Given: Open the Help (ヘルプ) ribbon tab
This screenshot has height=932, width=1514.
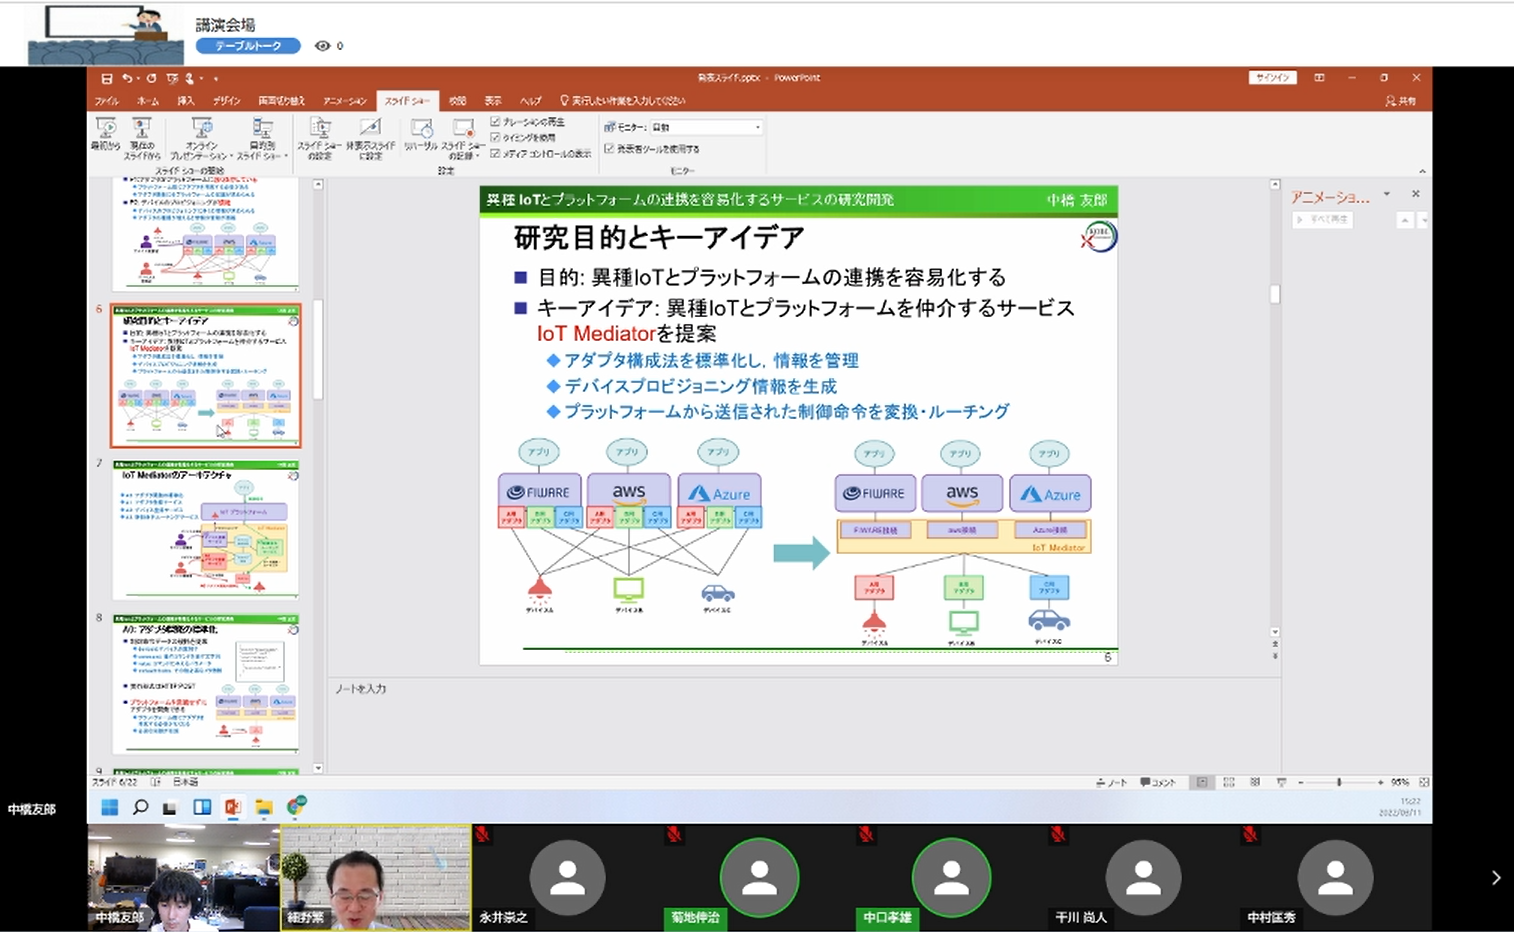Looking at the screenshot, I should (x=530, y=101).
